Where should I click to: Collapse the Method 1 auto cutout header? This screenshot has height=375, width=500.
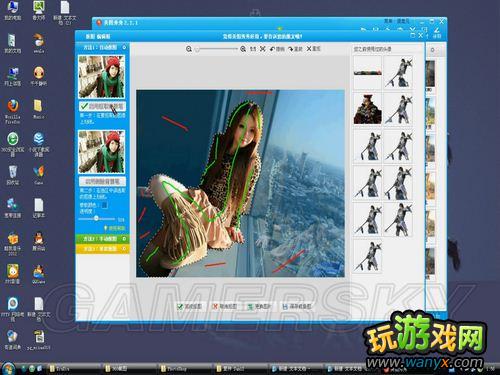tap(102, 48)
